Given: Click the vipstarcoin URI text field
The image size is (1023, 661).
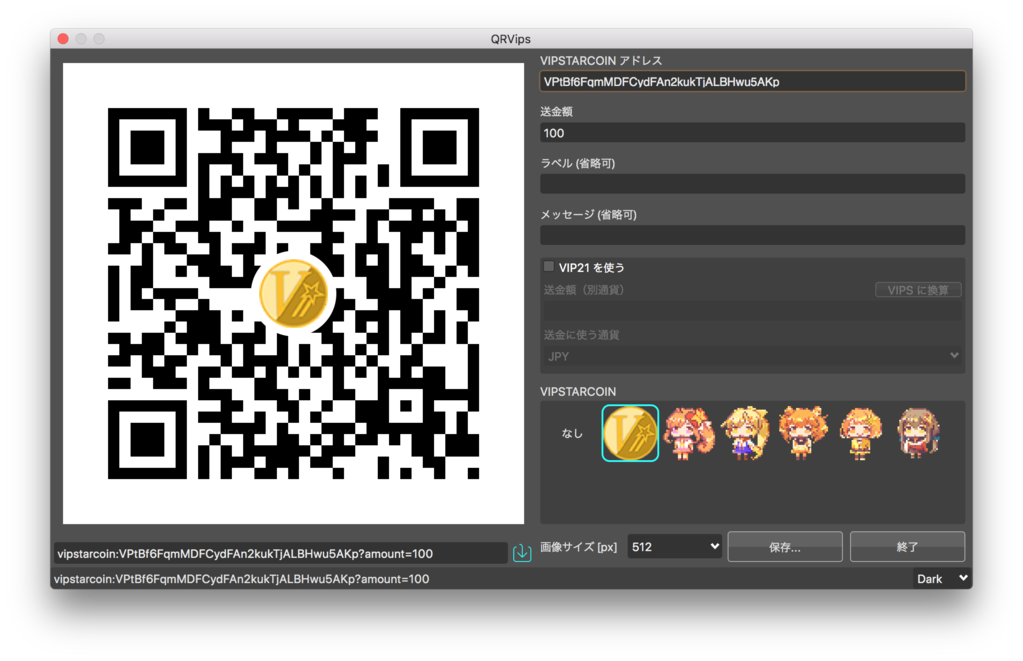Looking at the screenshot, I should [x=281, y=553].
